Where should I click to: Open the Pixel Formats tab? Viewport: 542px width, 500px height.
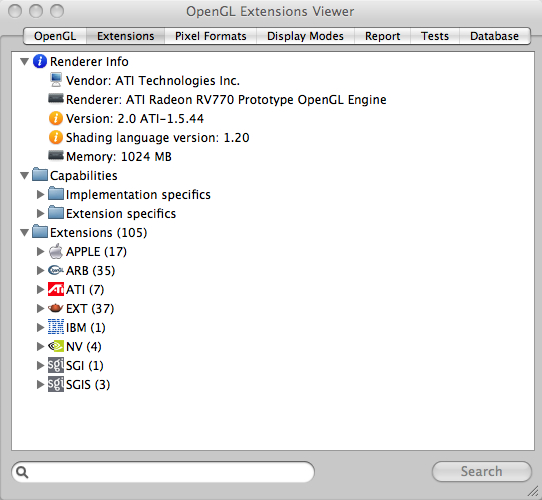coord(211,36)
